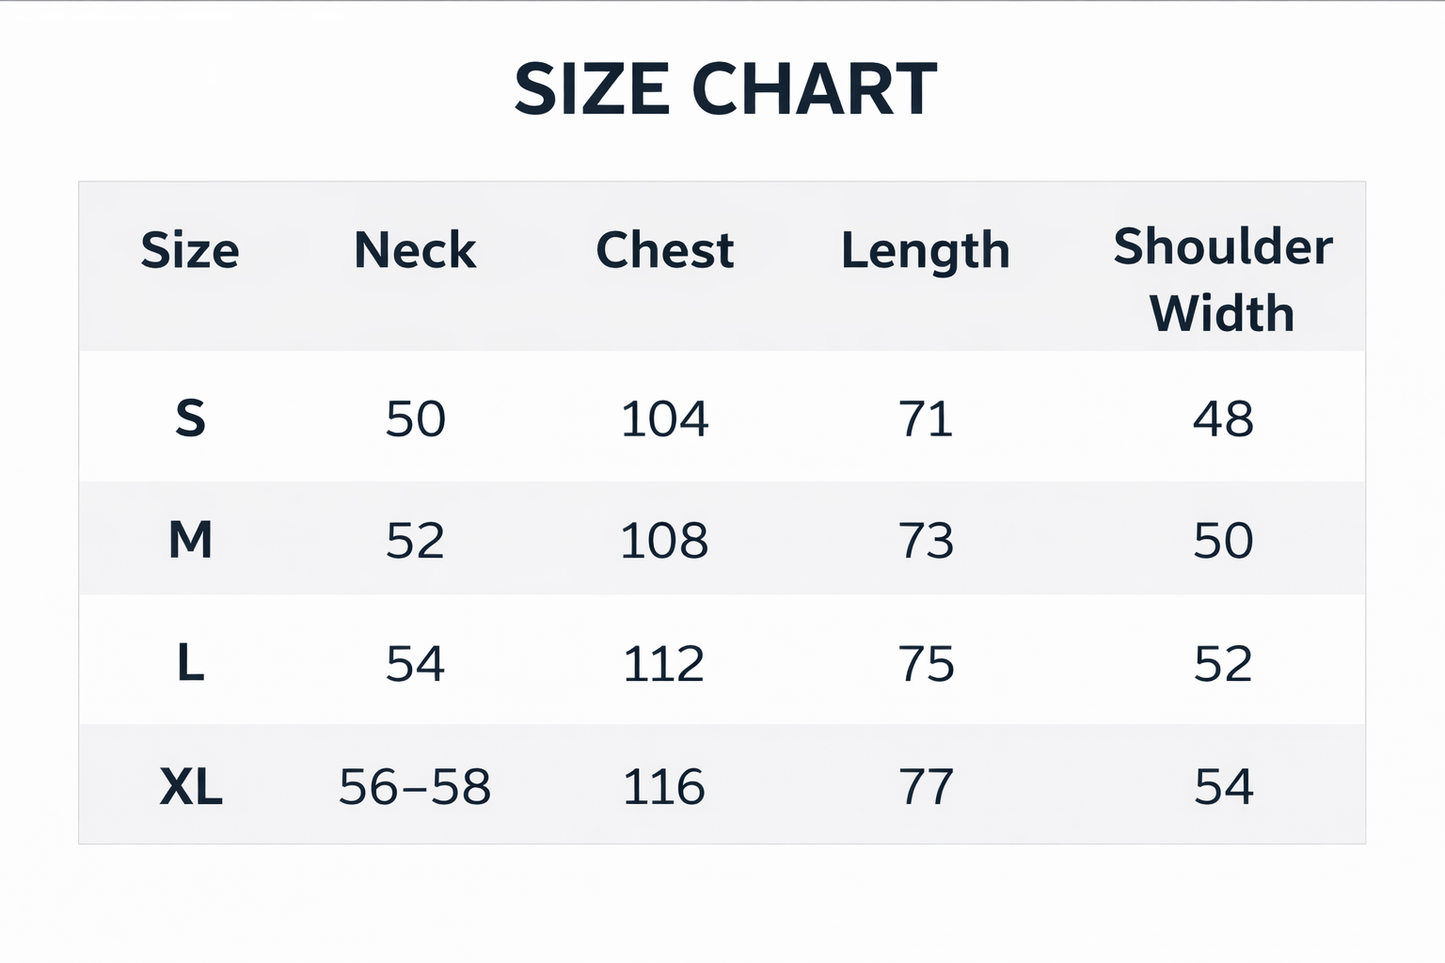The height and width of the screenshot is (963, 1445).
Task: Click the SIZE CHART title
Action: click(725, 89)
